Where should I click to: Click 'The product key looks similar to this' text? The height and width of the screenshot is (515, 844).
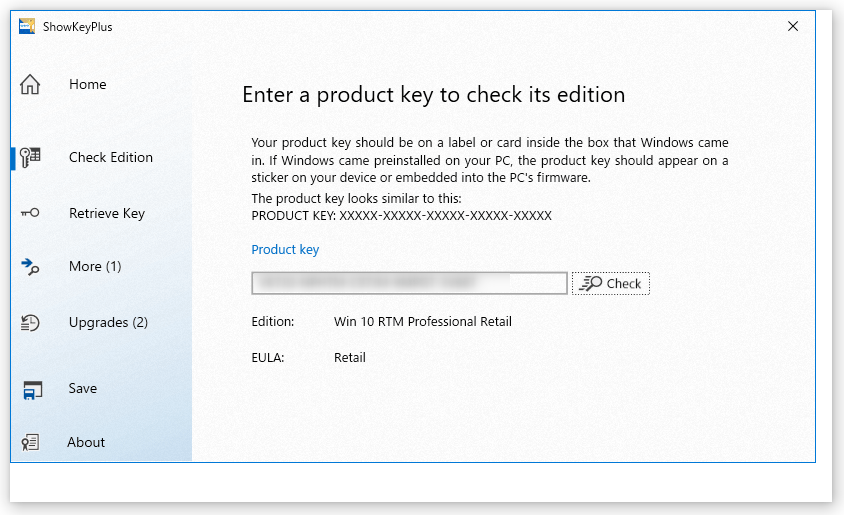point(356,199)
